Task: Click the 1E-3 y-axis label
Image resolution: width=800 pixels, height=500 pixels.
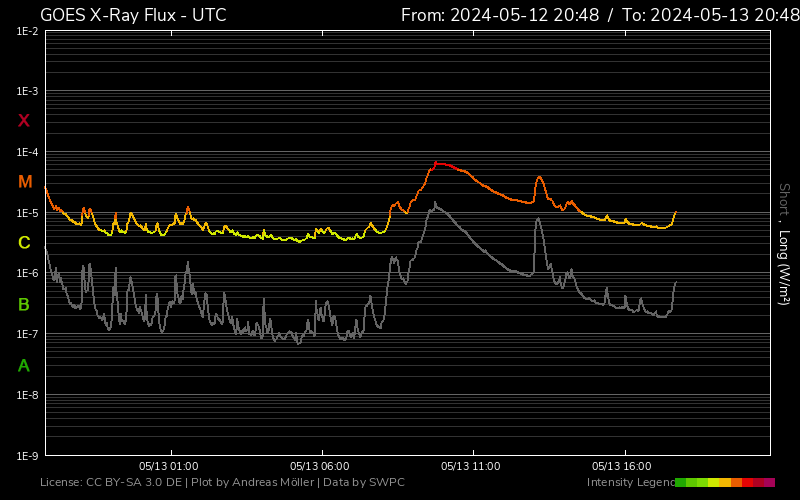Action: (x=27, y=91)
